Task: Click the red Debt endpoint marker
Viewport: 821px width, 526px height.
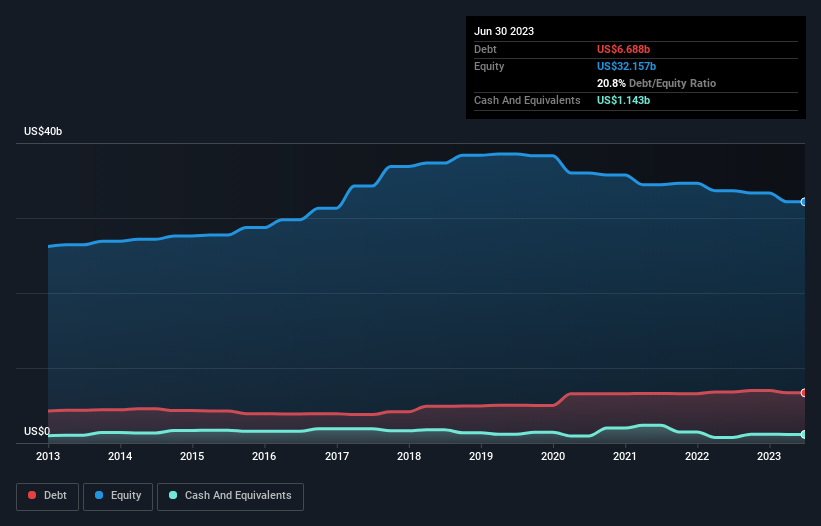Action: pyautogui.click(x=804, y=393)
